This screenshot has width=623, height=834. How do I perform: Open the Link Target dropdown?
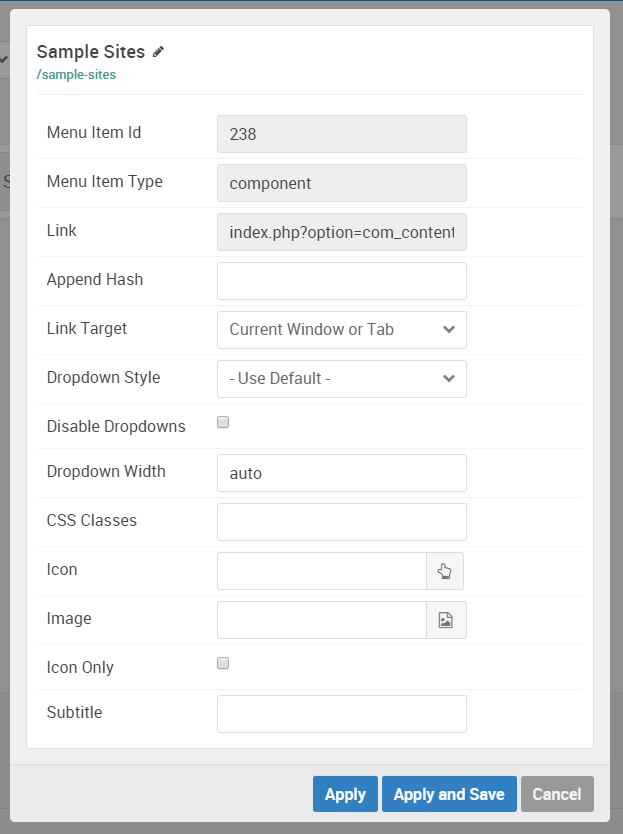tap(341, 330)
